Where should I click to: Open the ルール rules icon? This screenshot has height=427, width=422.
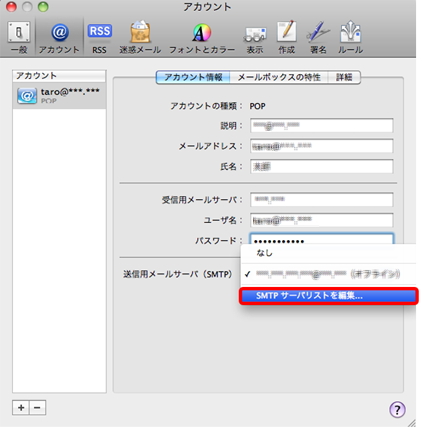pos(350,38)
